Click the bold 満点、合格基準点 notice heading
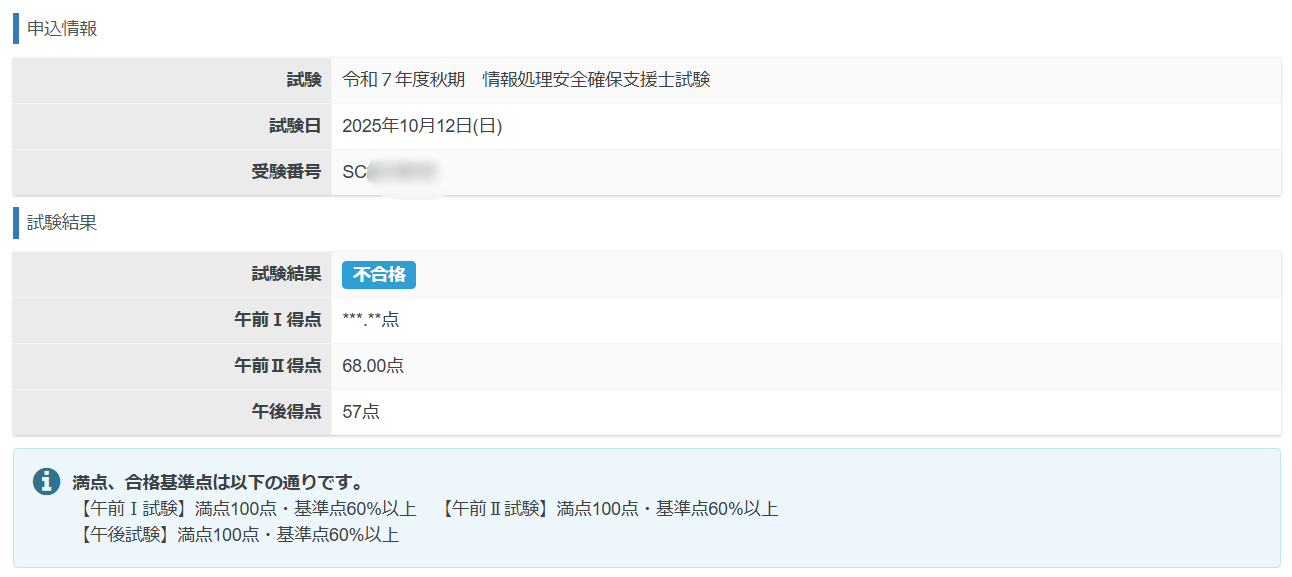Image resolution: width=1292 pixels, height=577 pixels. pos(217,483)
